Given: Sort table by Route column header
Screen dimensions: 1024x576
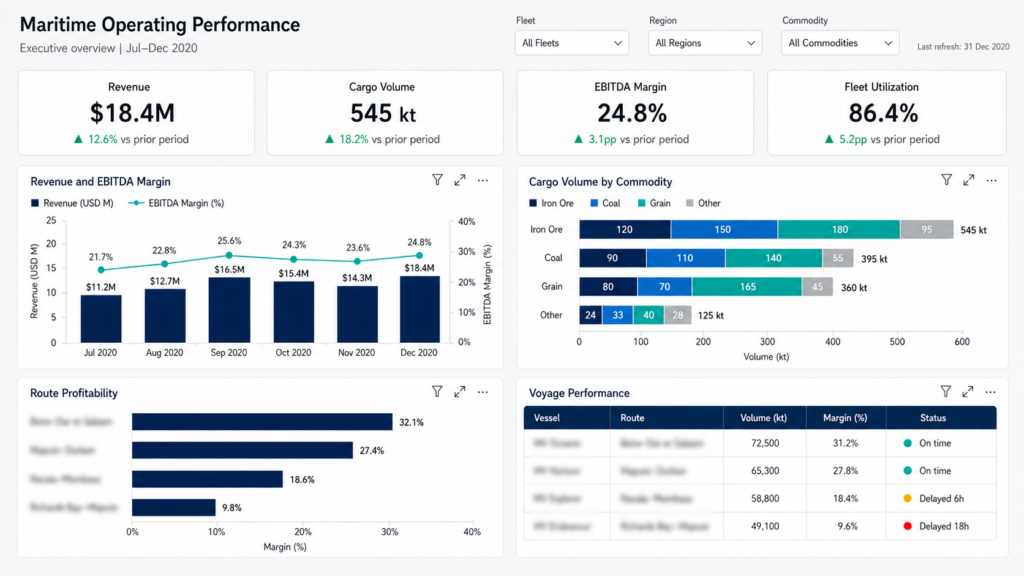Looking at the screenshot, I should coord(667,418).
